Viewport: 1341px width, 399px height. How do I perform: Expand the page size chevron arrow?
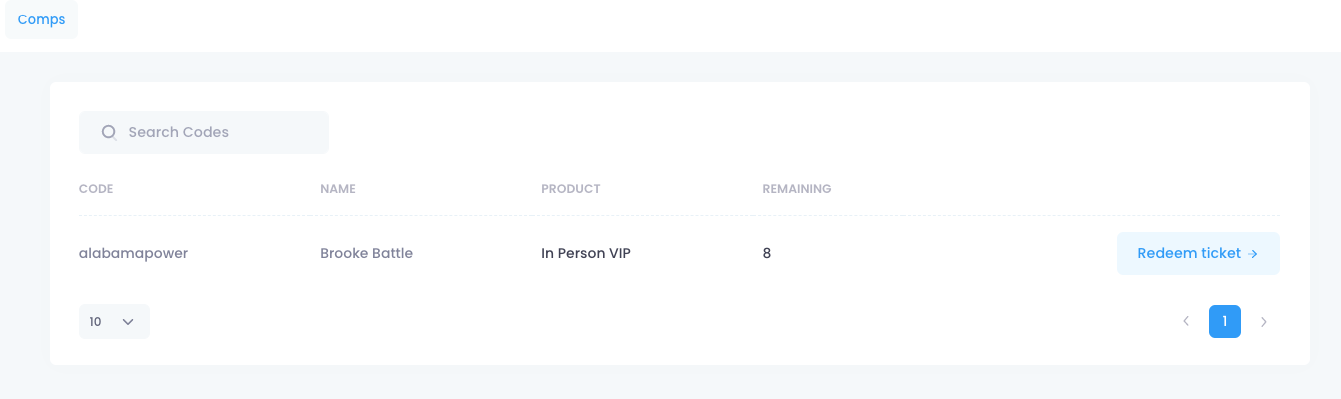(x=128, y=322)
